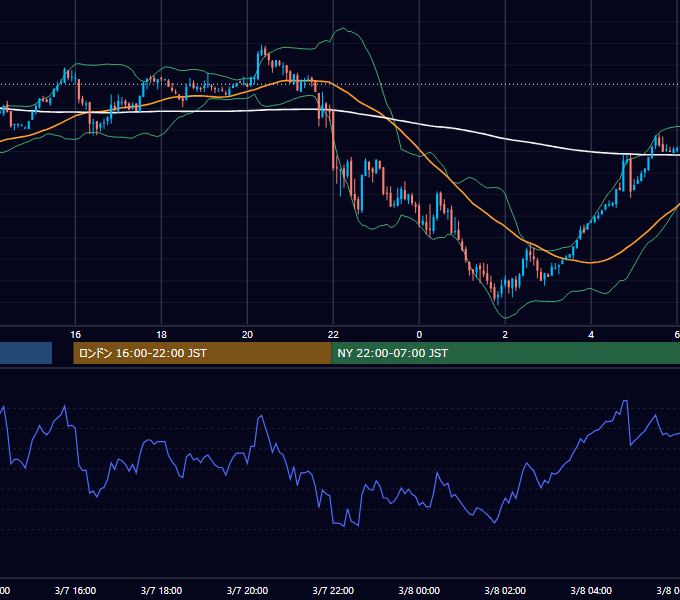Click the 3/7 22:00 label on lower axis
Screen dimensions: 680x600
[x=333, y=591]
